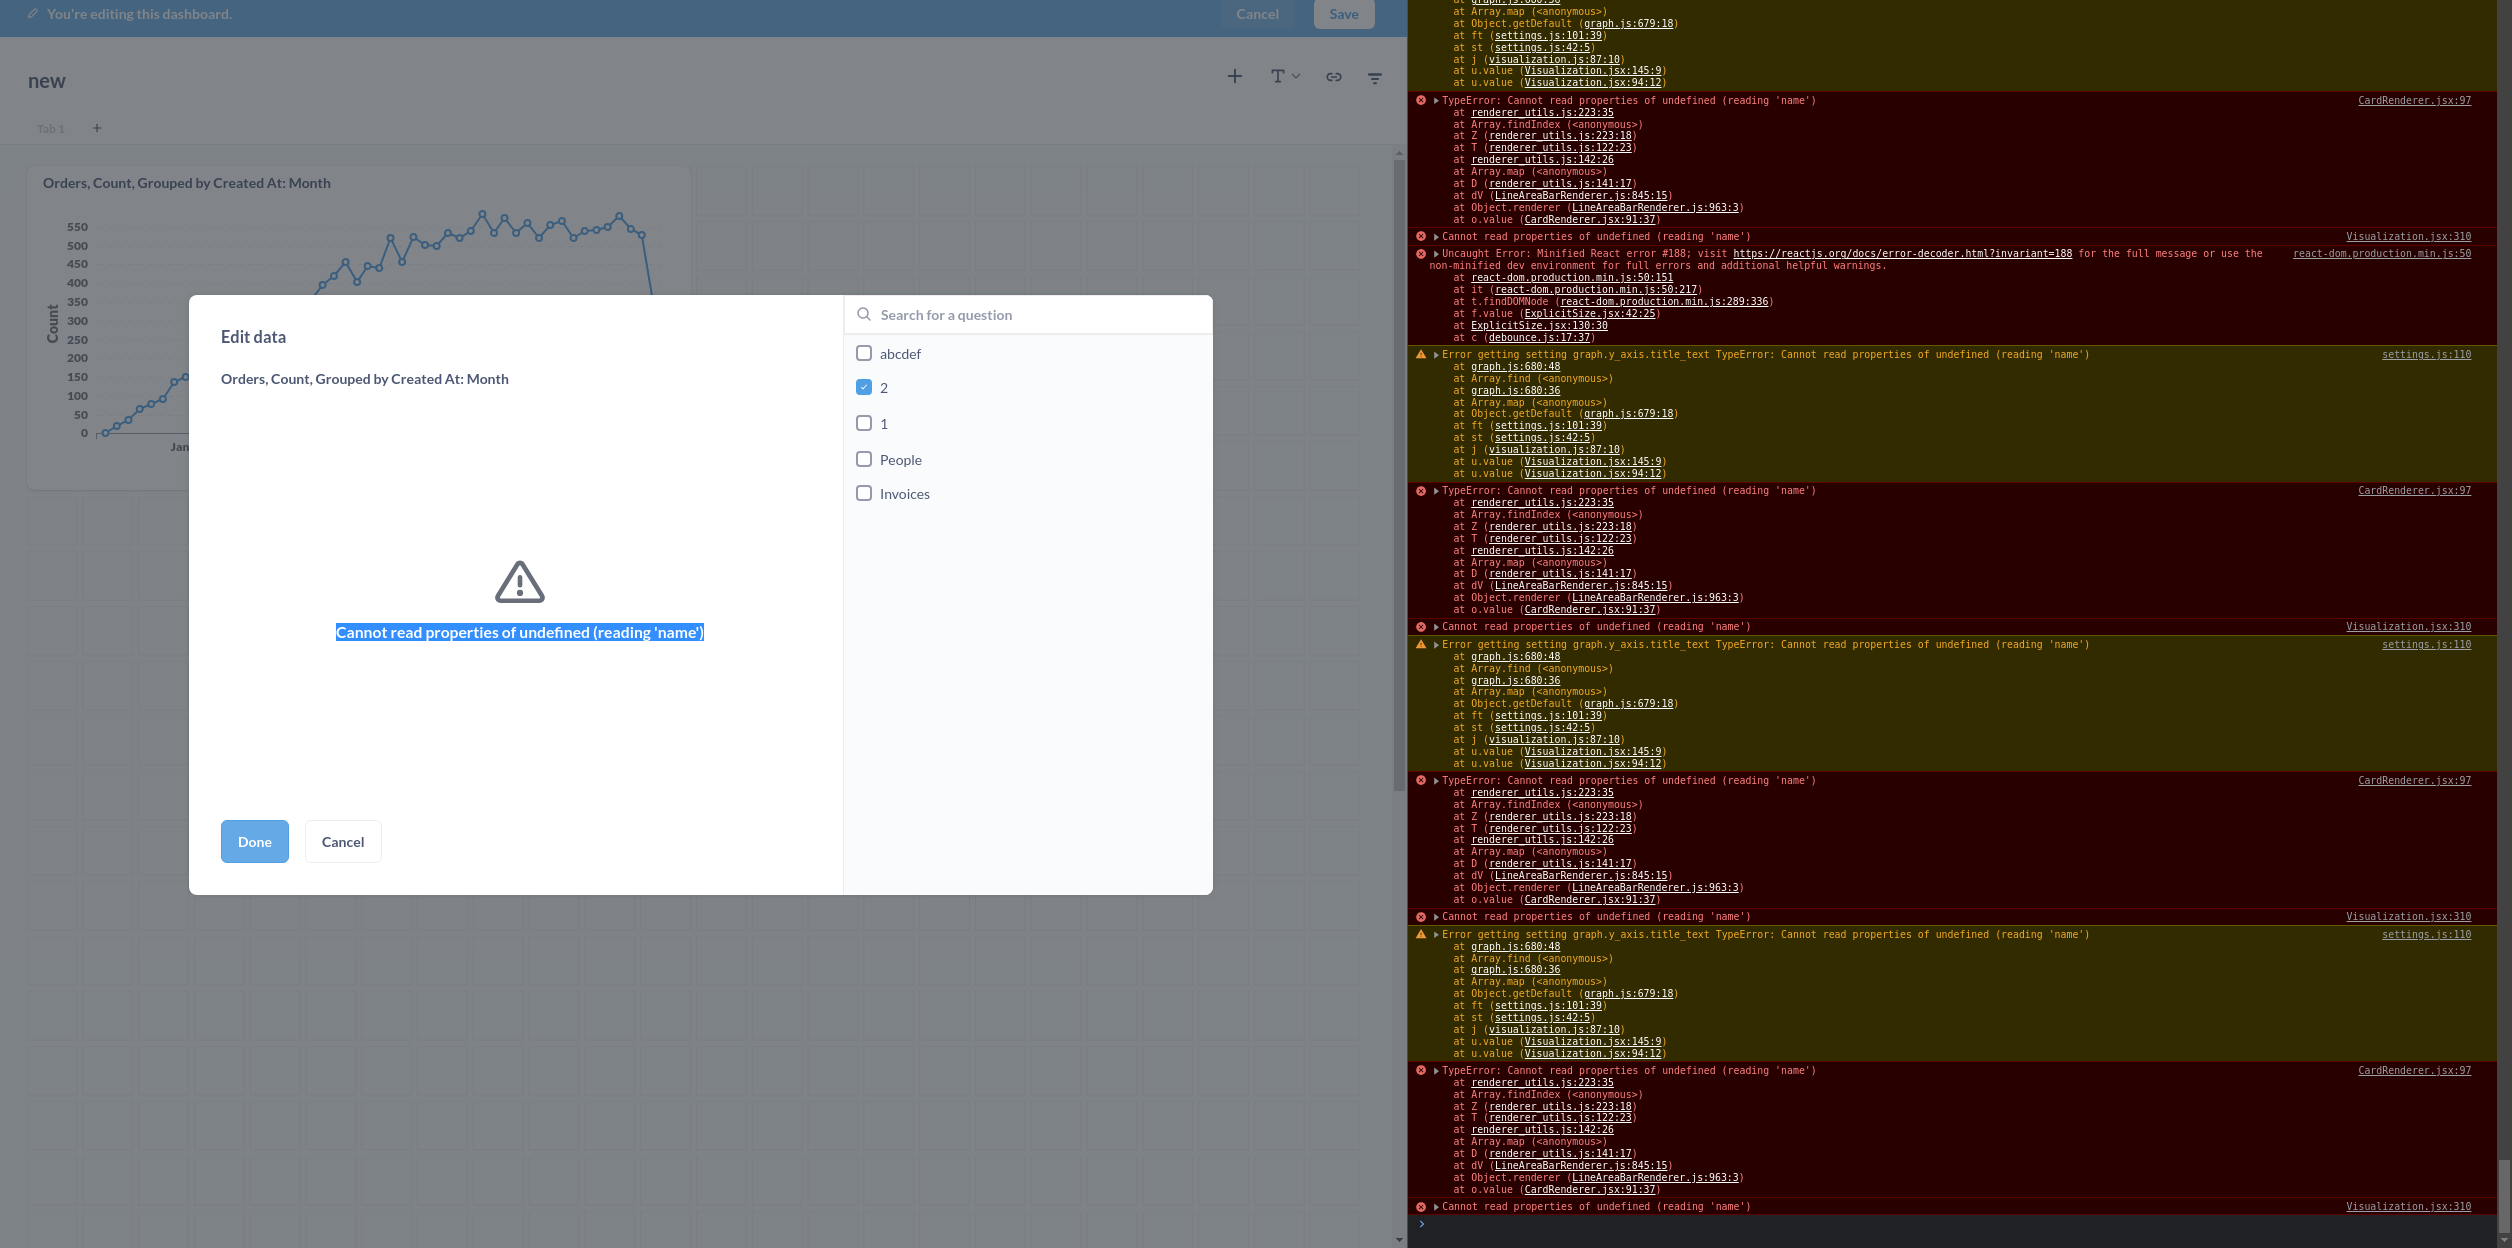The width and height of the screenshot is (2512, 1248).
Task: Click the Done button in the modal
Action: click(x=254, y=841)
